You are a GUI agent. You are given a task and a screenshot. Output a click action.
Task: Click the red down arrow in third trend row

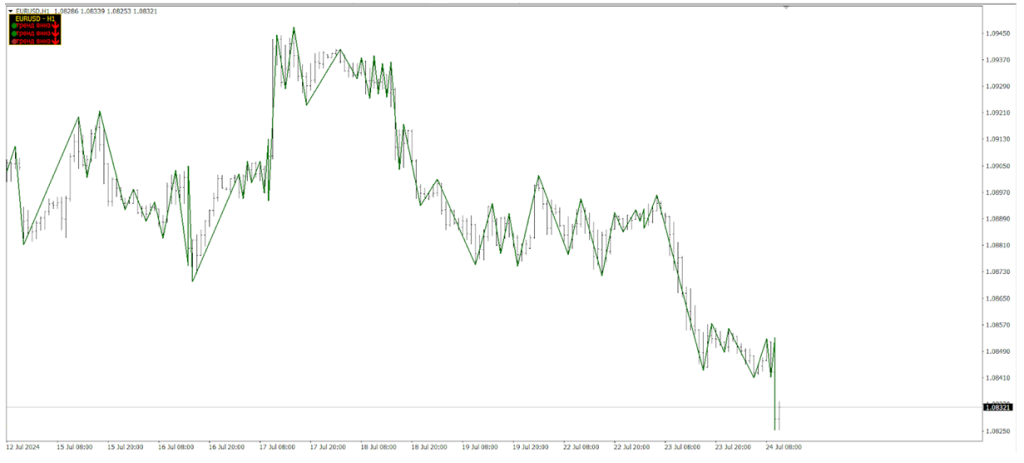tap(57, 41)
